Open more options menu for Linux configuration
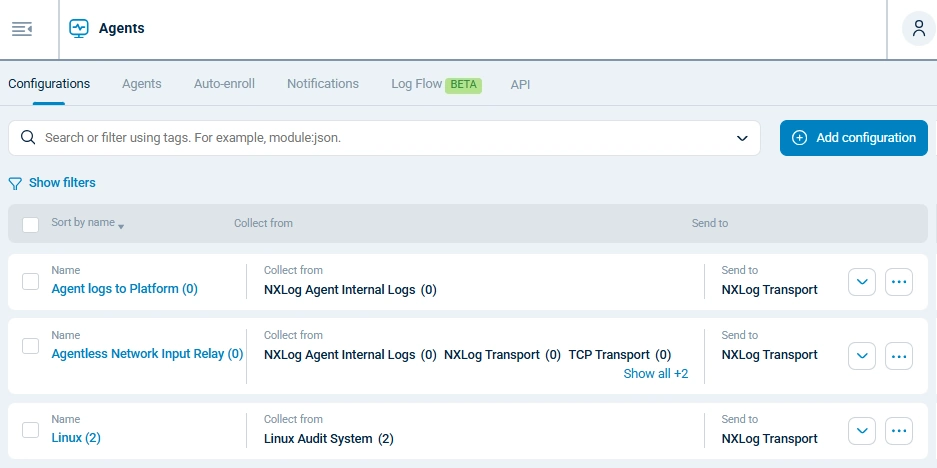This screenshot has width=937, height=468. [x=899, y=431]
